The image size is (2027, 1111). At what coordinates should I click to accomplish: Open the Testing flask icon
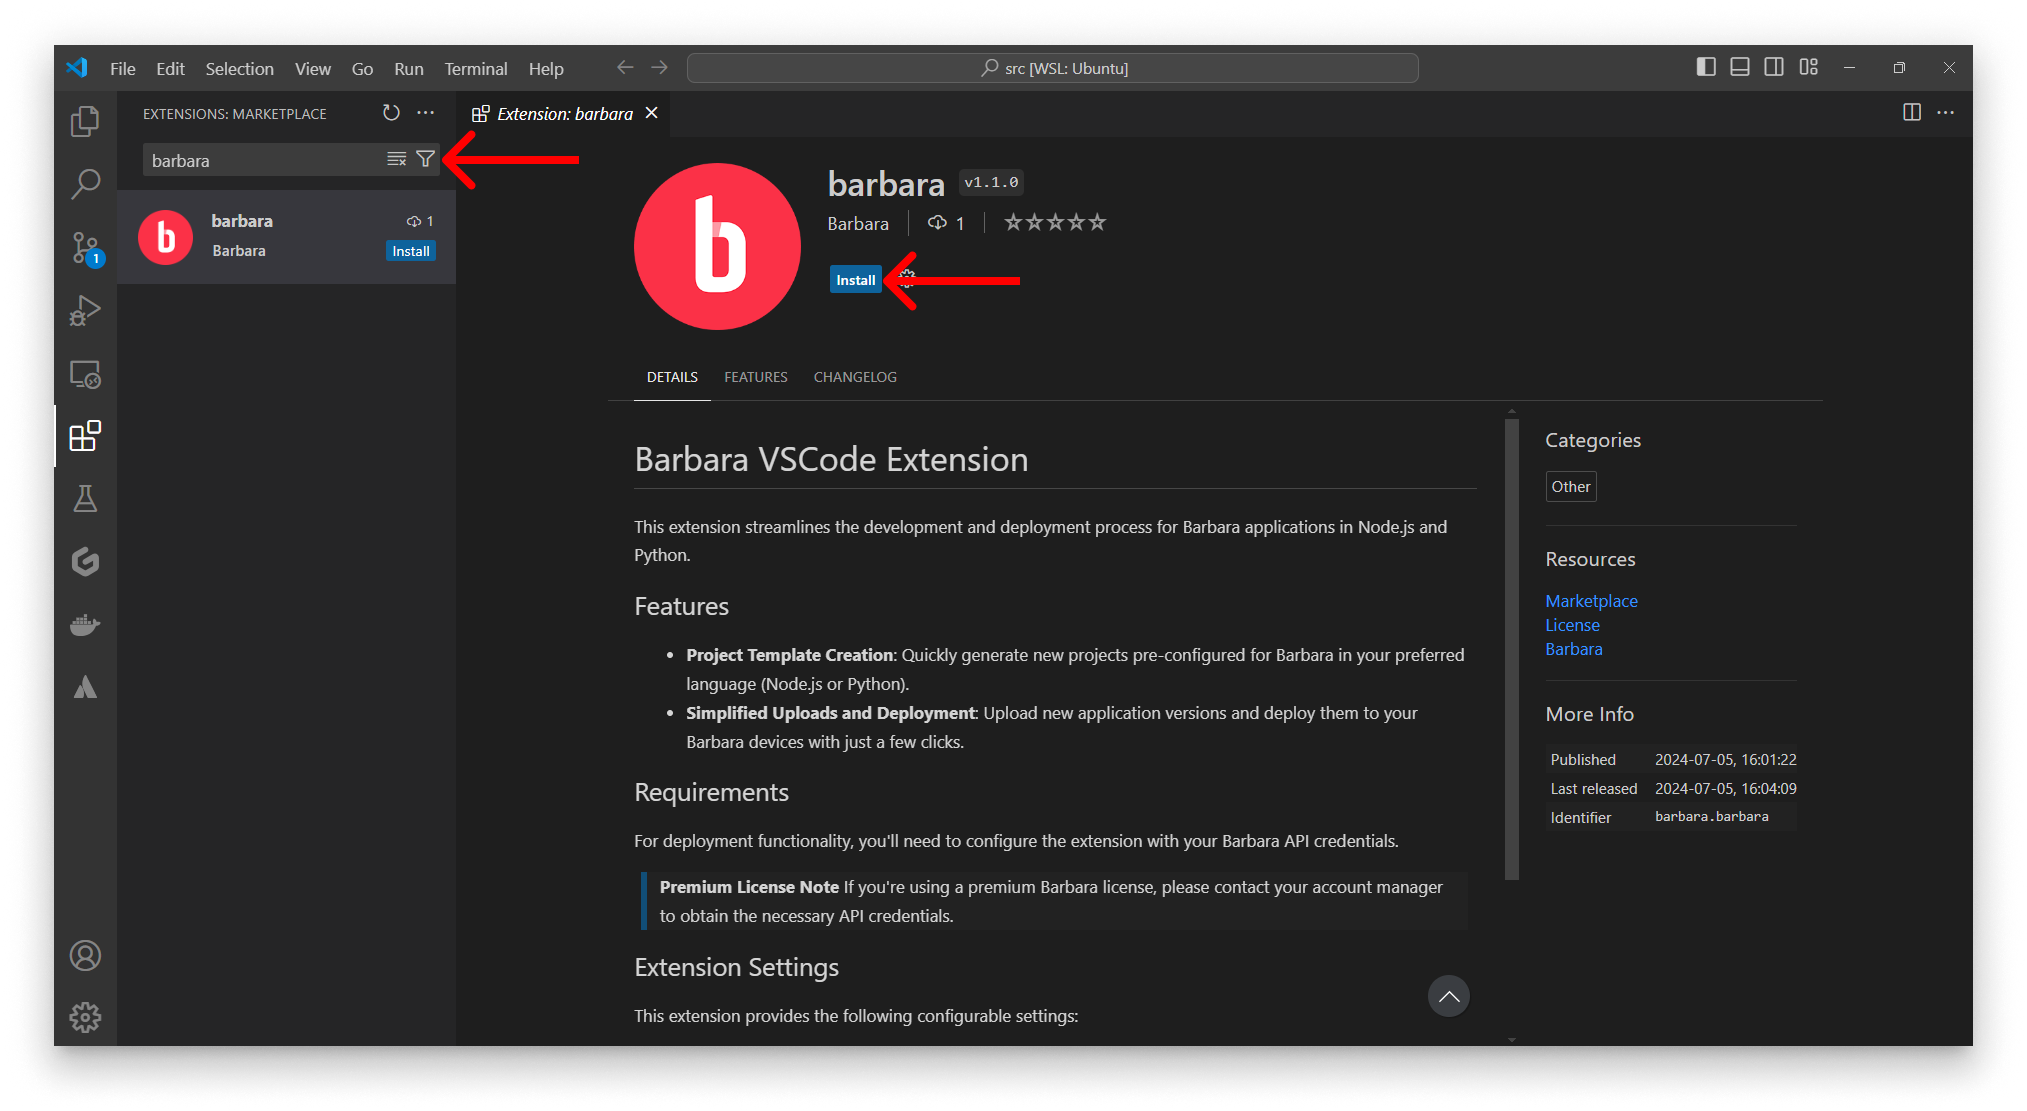pyautogui.click(x=85, y=499)
